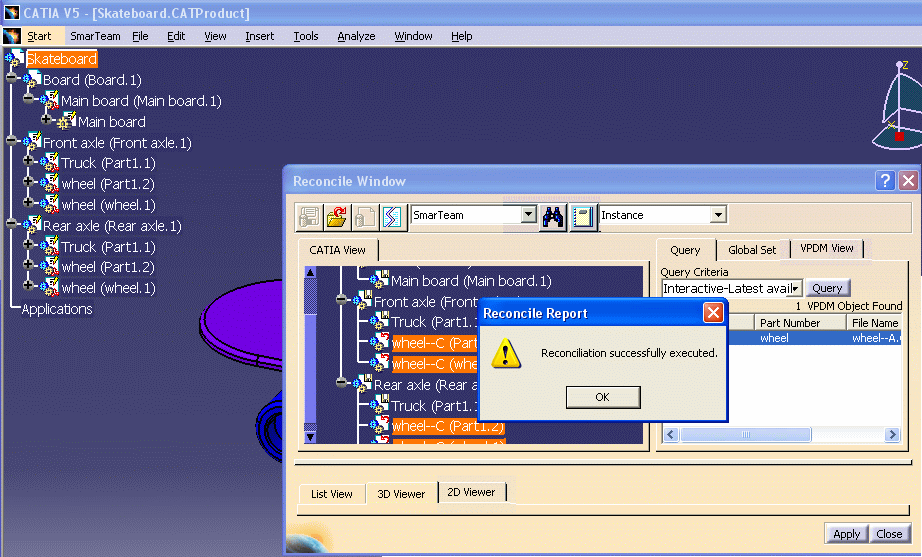Collapse the Rear axle tree node
922x557 pixels.
pos(11,226)
